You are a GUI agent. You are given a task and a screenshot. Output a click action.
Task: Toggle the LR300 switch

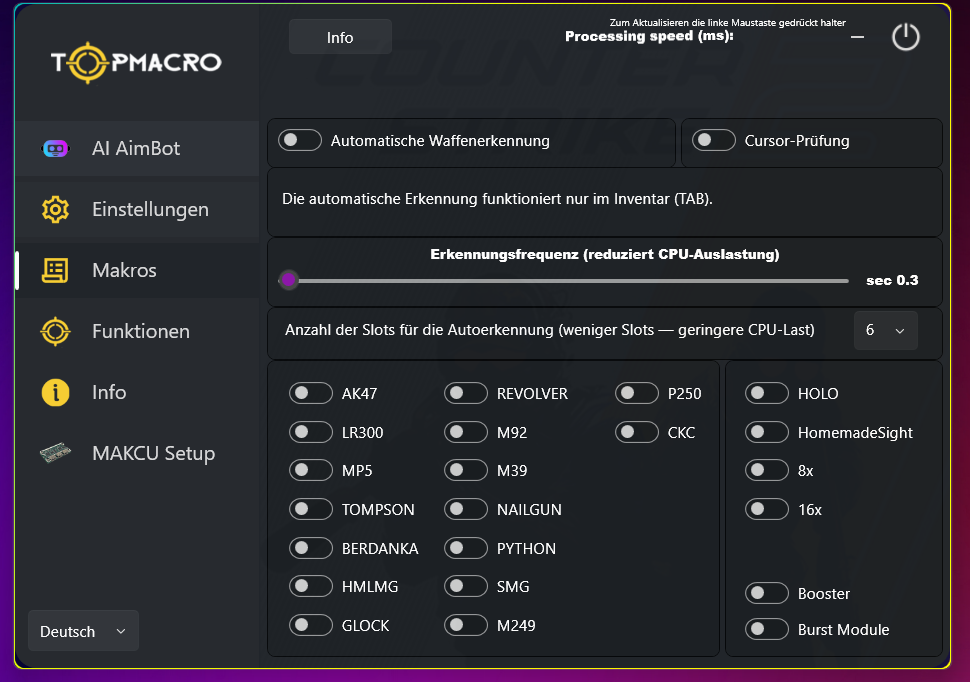click(x=311, y=432)
